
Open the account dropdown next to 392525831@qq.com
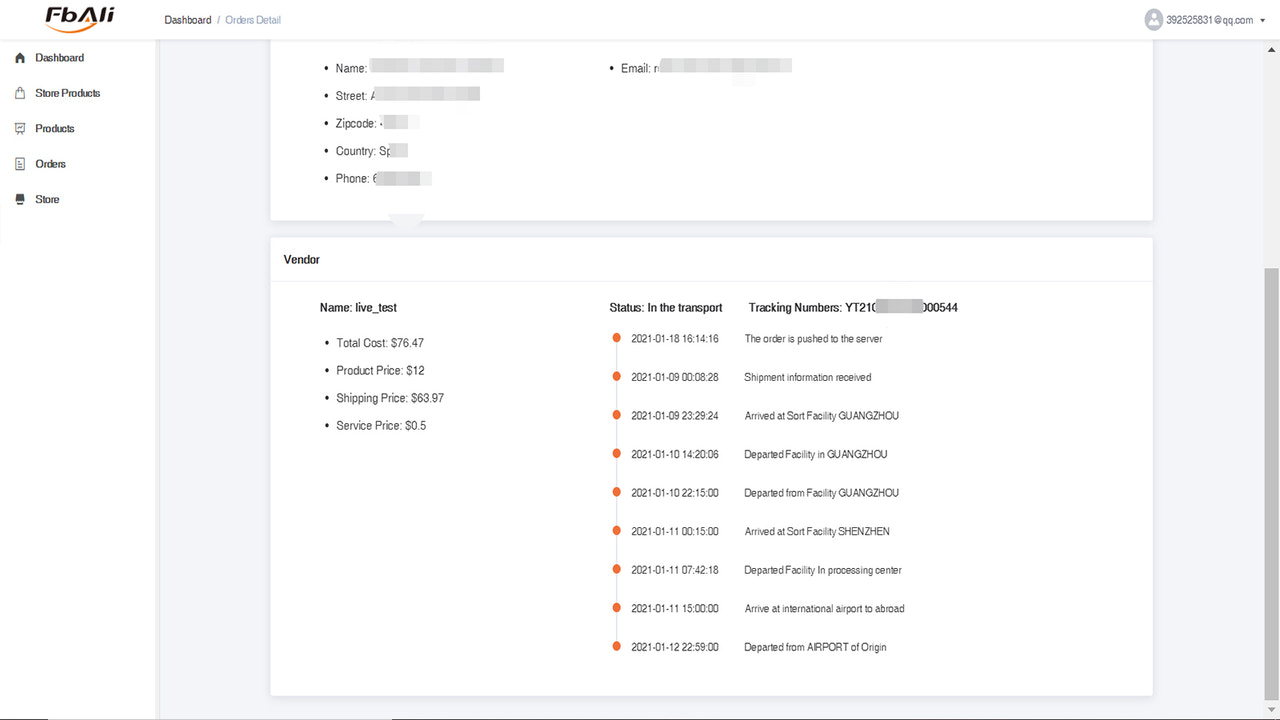(1262, 19)
